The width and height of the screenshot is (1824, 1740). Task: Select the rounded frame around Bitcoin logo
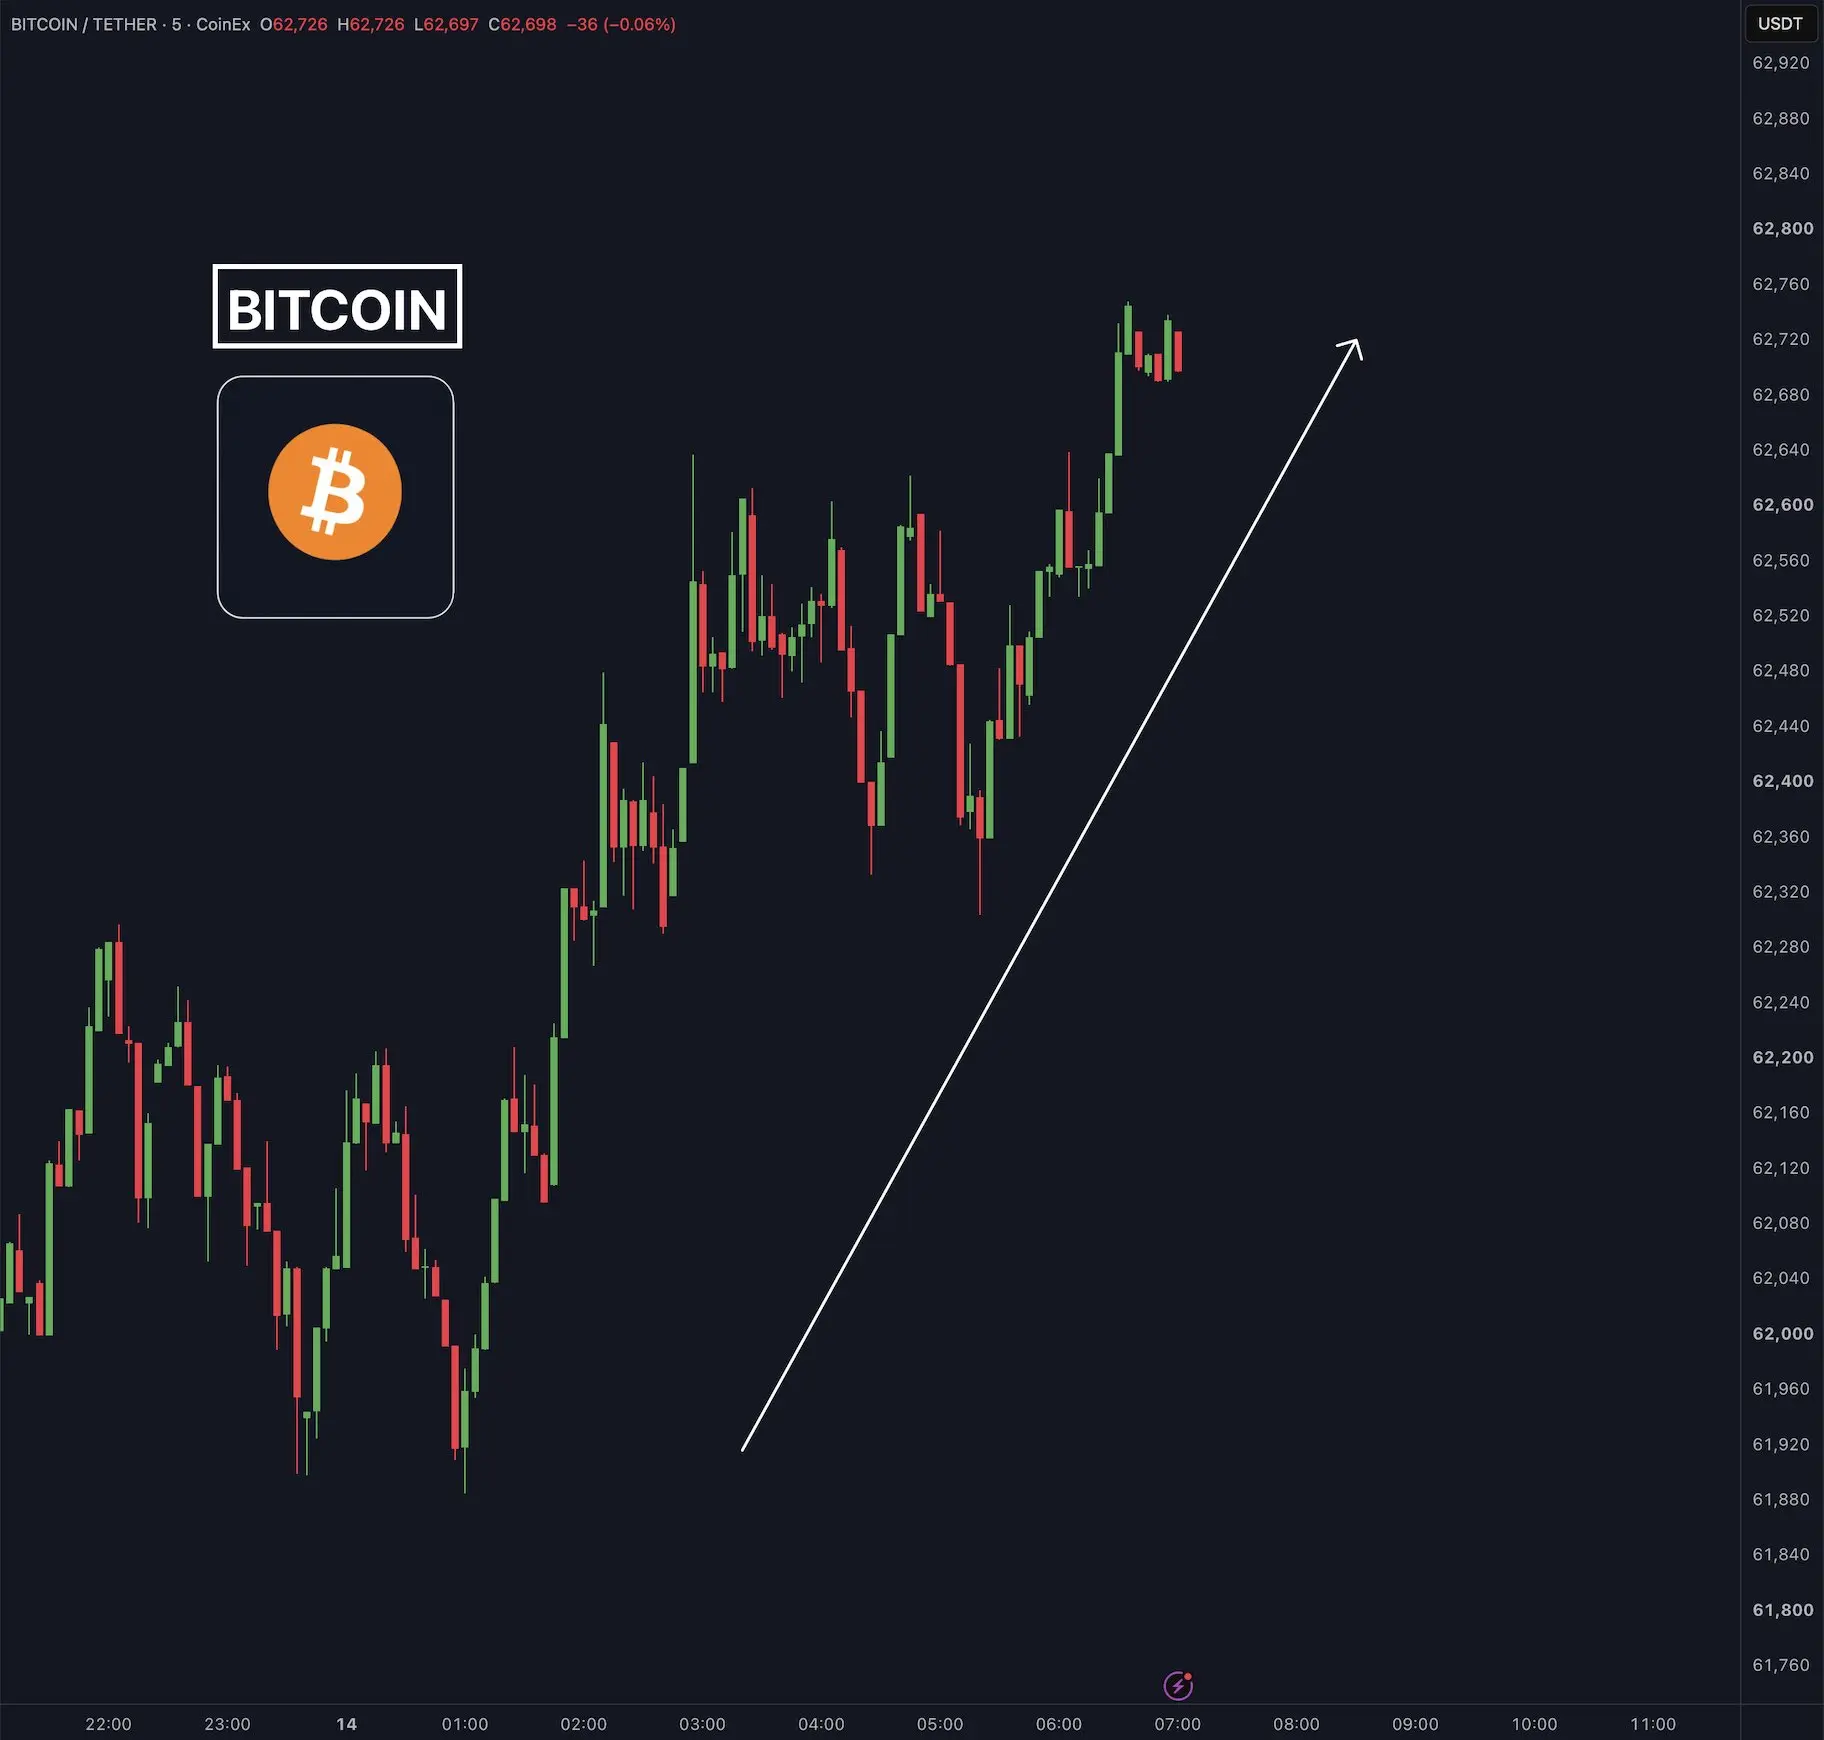[336, 497]
